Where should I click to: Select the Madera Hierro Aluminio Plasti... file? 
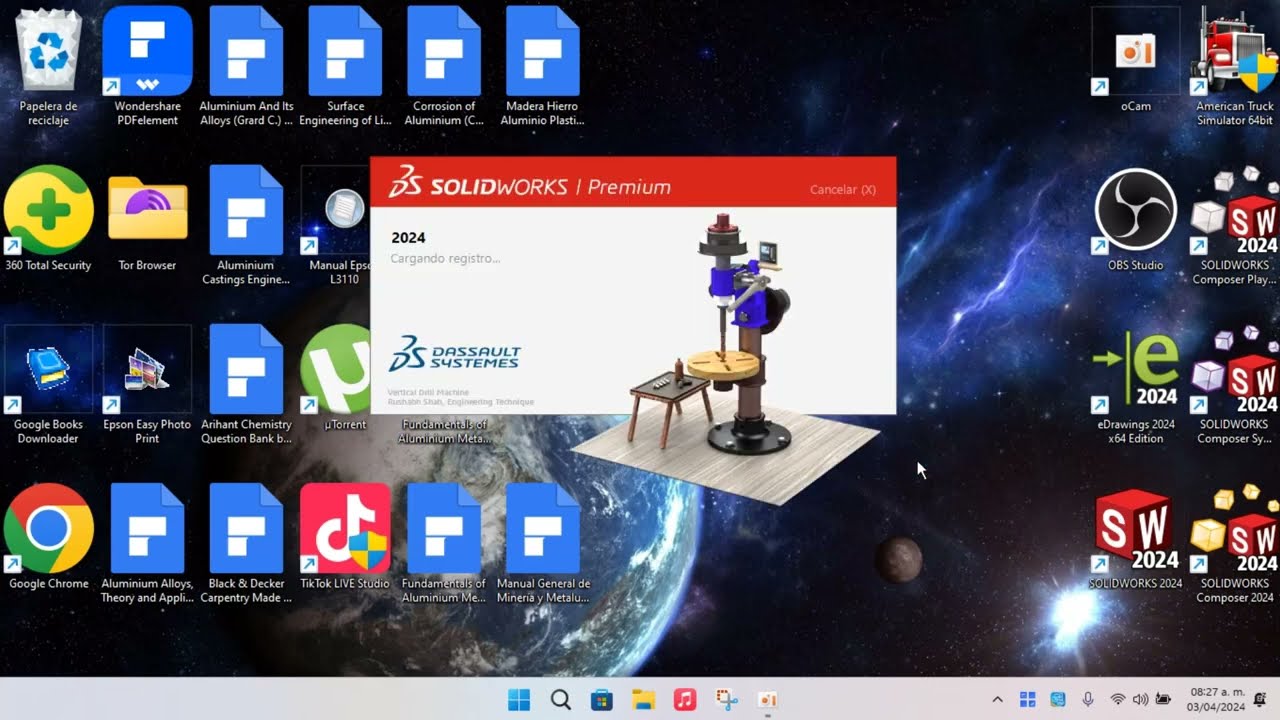point(543,67)
